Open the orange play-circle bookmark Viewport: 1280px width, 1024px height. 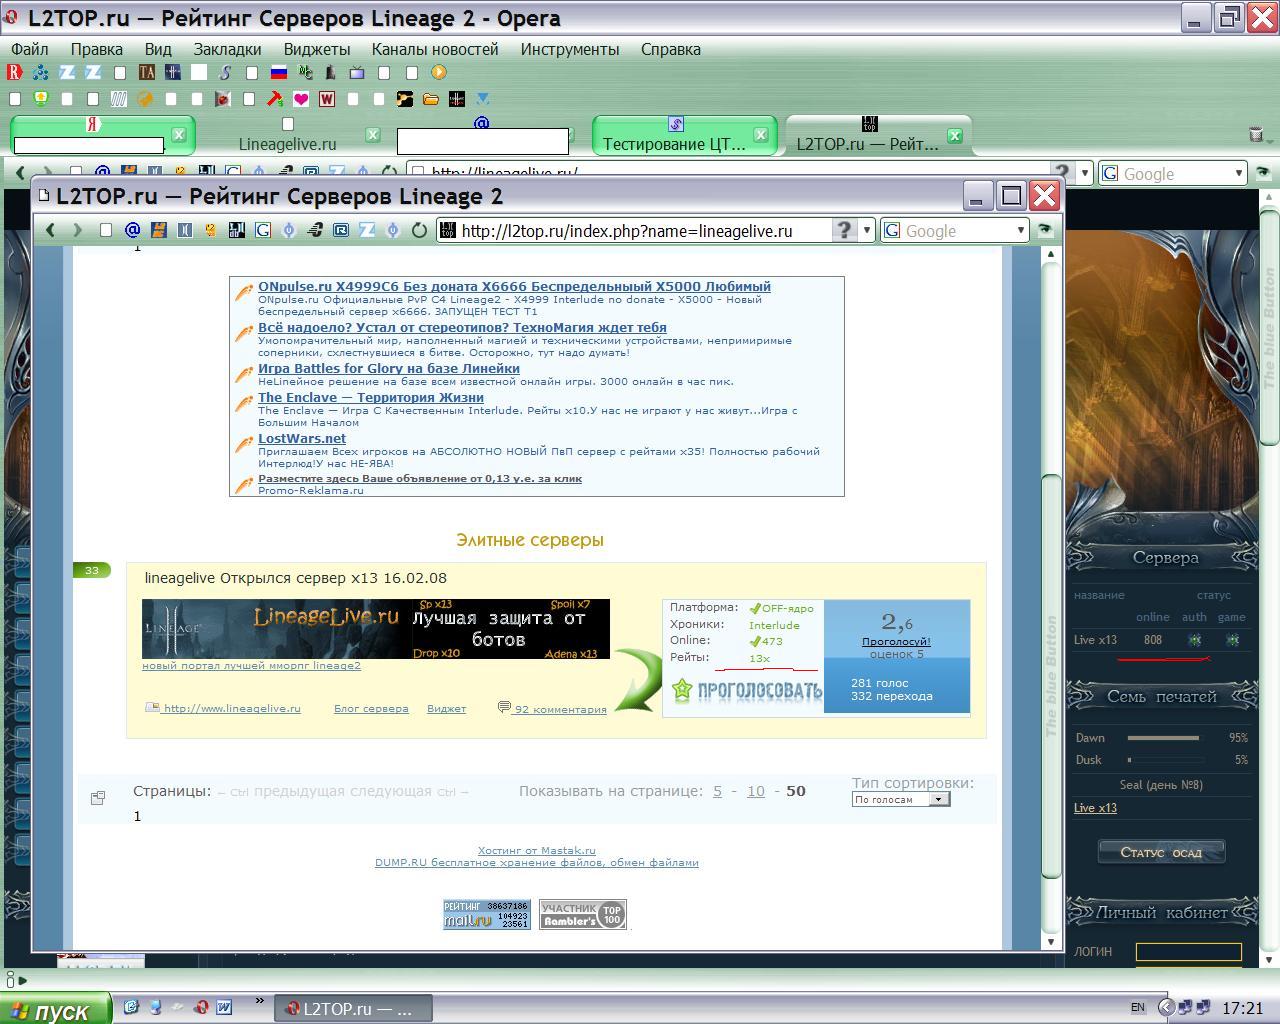(438, 72)
